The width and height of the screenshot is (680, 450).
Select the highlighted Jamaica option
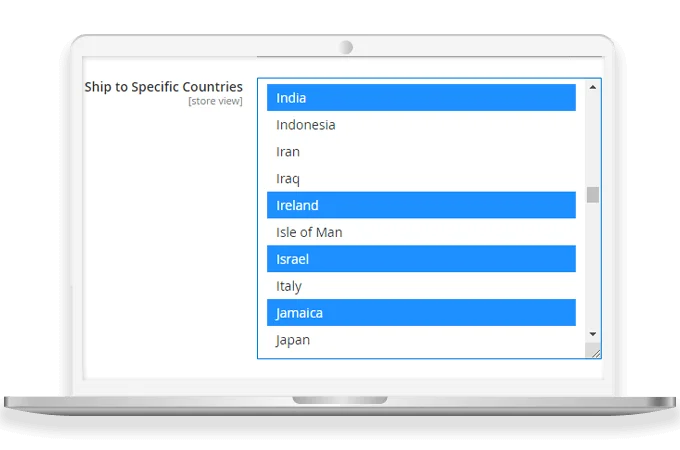(420, 313)
